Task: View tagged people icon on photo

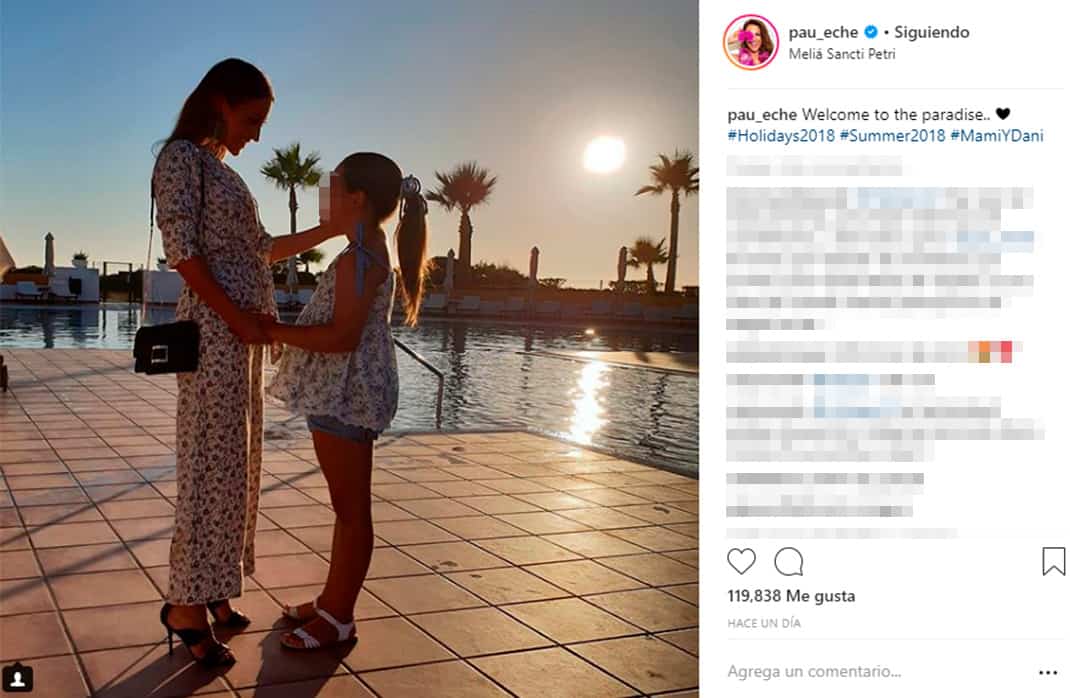Action: click(x=18, y=678)
